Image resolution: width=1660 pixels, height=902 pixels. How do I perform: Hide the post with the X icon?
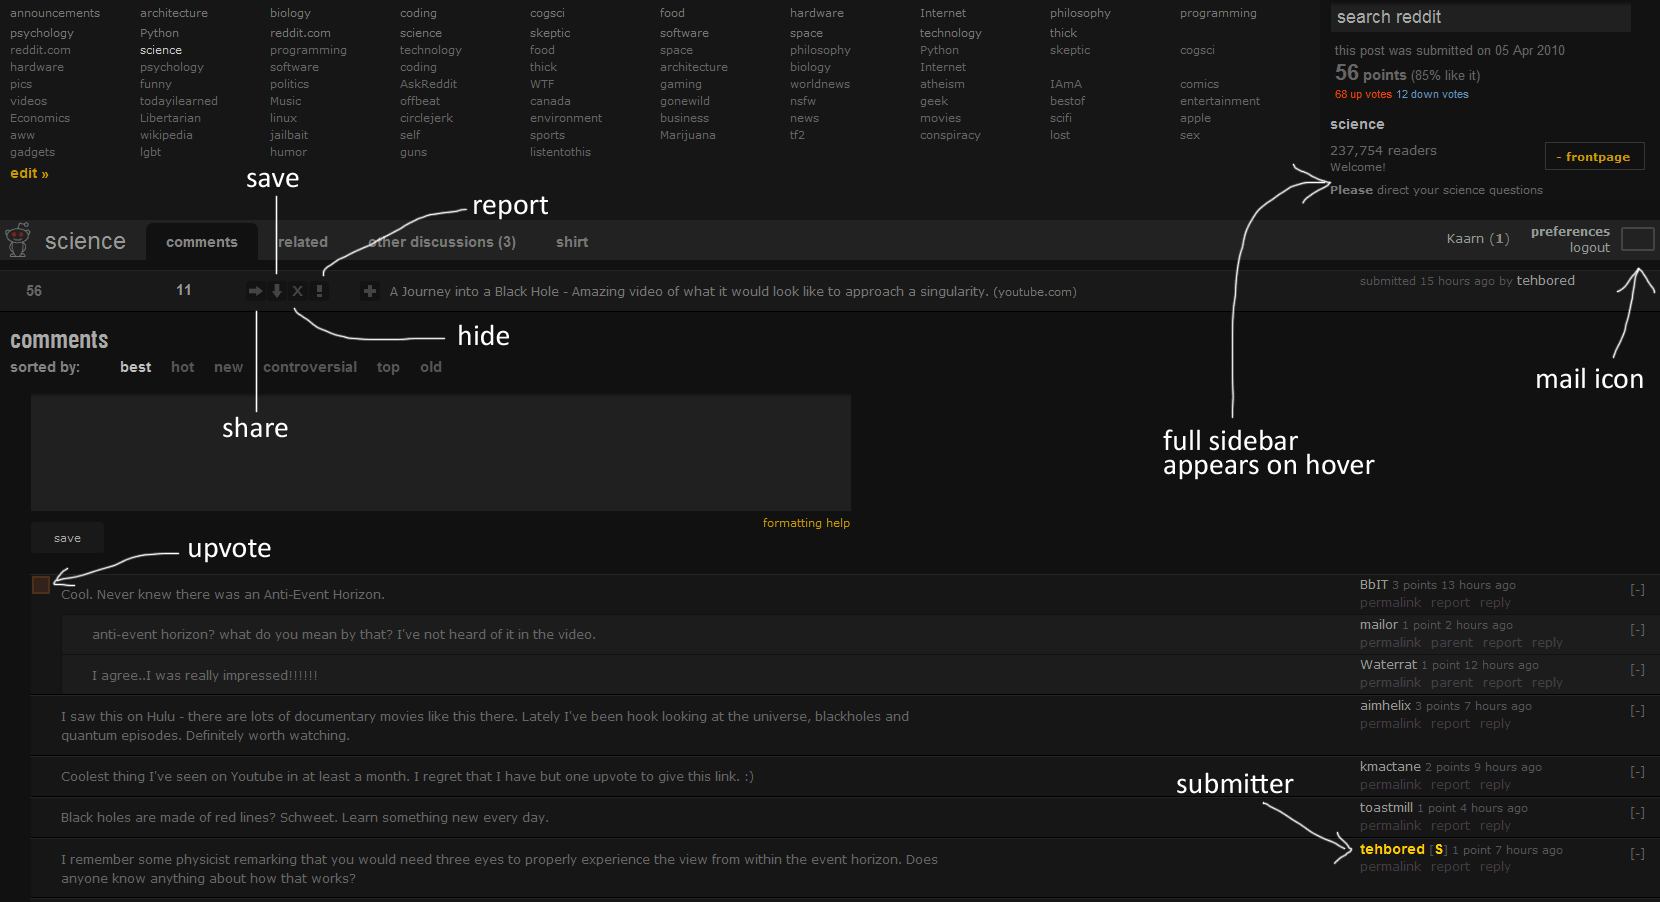pos(297,290)
